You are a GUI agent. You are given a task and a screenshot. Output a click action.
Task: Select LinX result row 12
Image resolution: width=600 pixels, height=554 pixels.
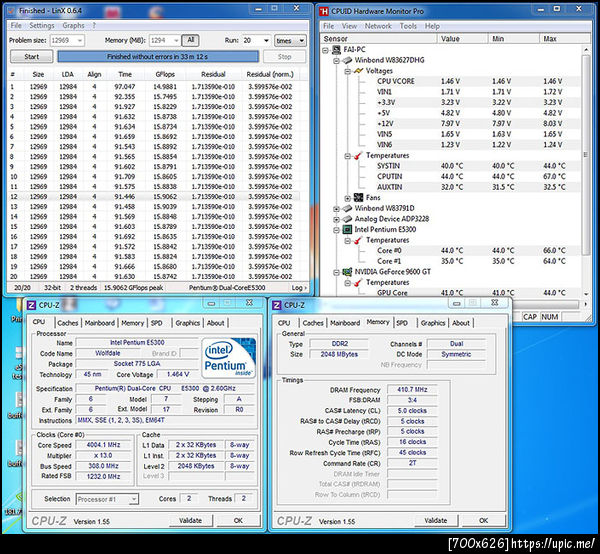tap(154, 196)
